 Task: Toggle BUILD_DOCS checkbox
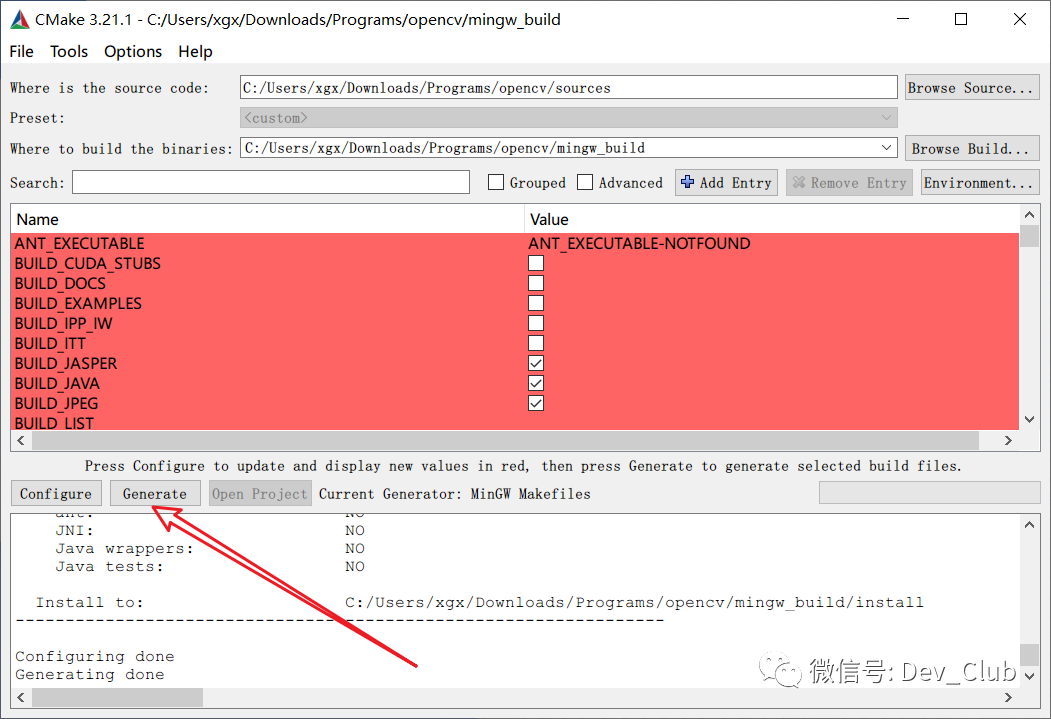(536, 283)
